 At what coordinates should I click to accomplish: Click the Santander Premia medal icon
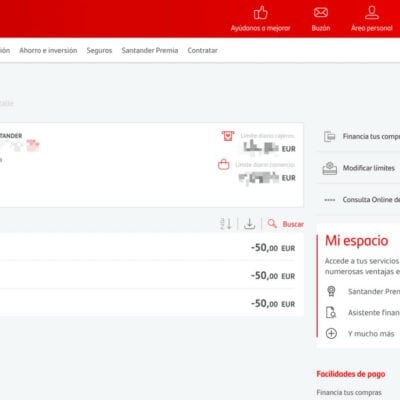coord(331,291)
